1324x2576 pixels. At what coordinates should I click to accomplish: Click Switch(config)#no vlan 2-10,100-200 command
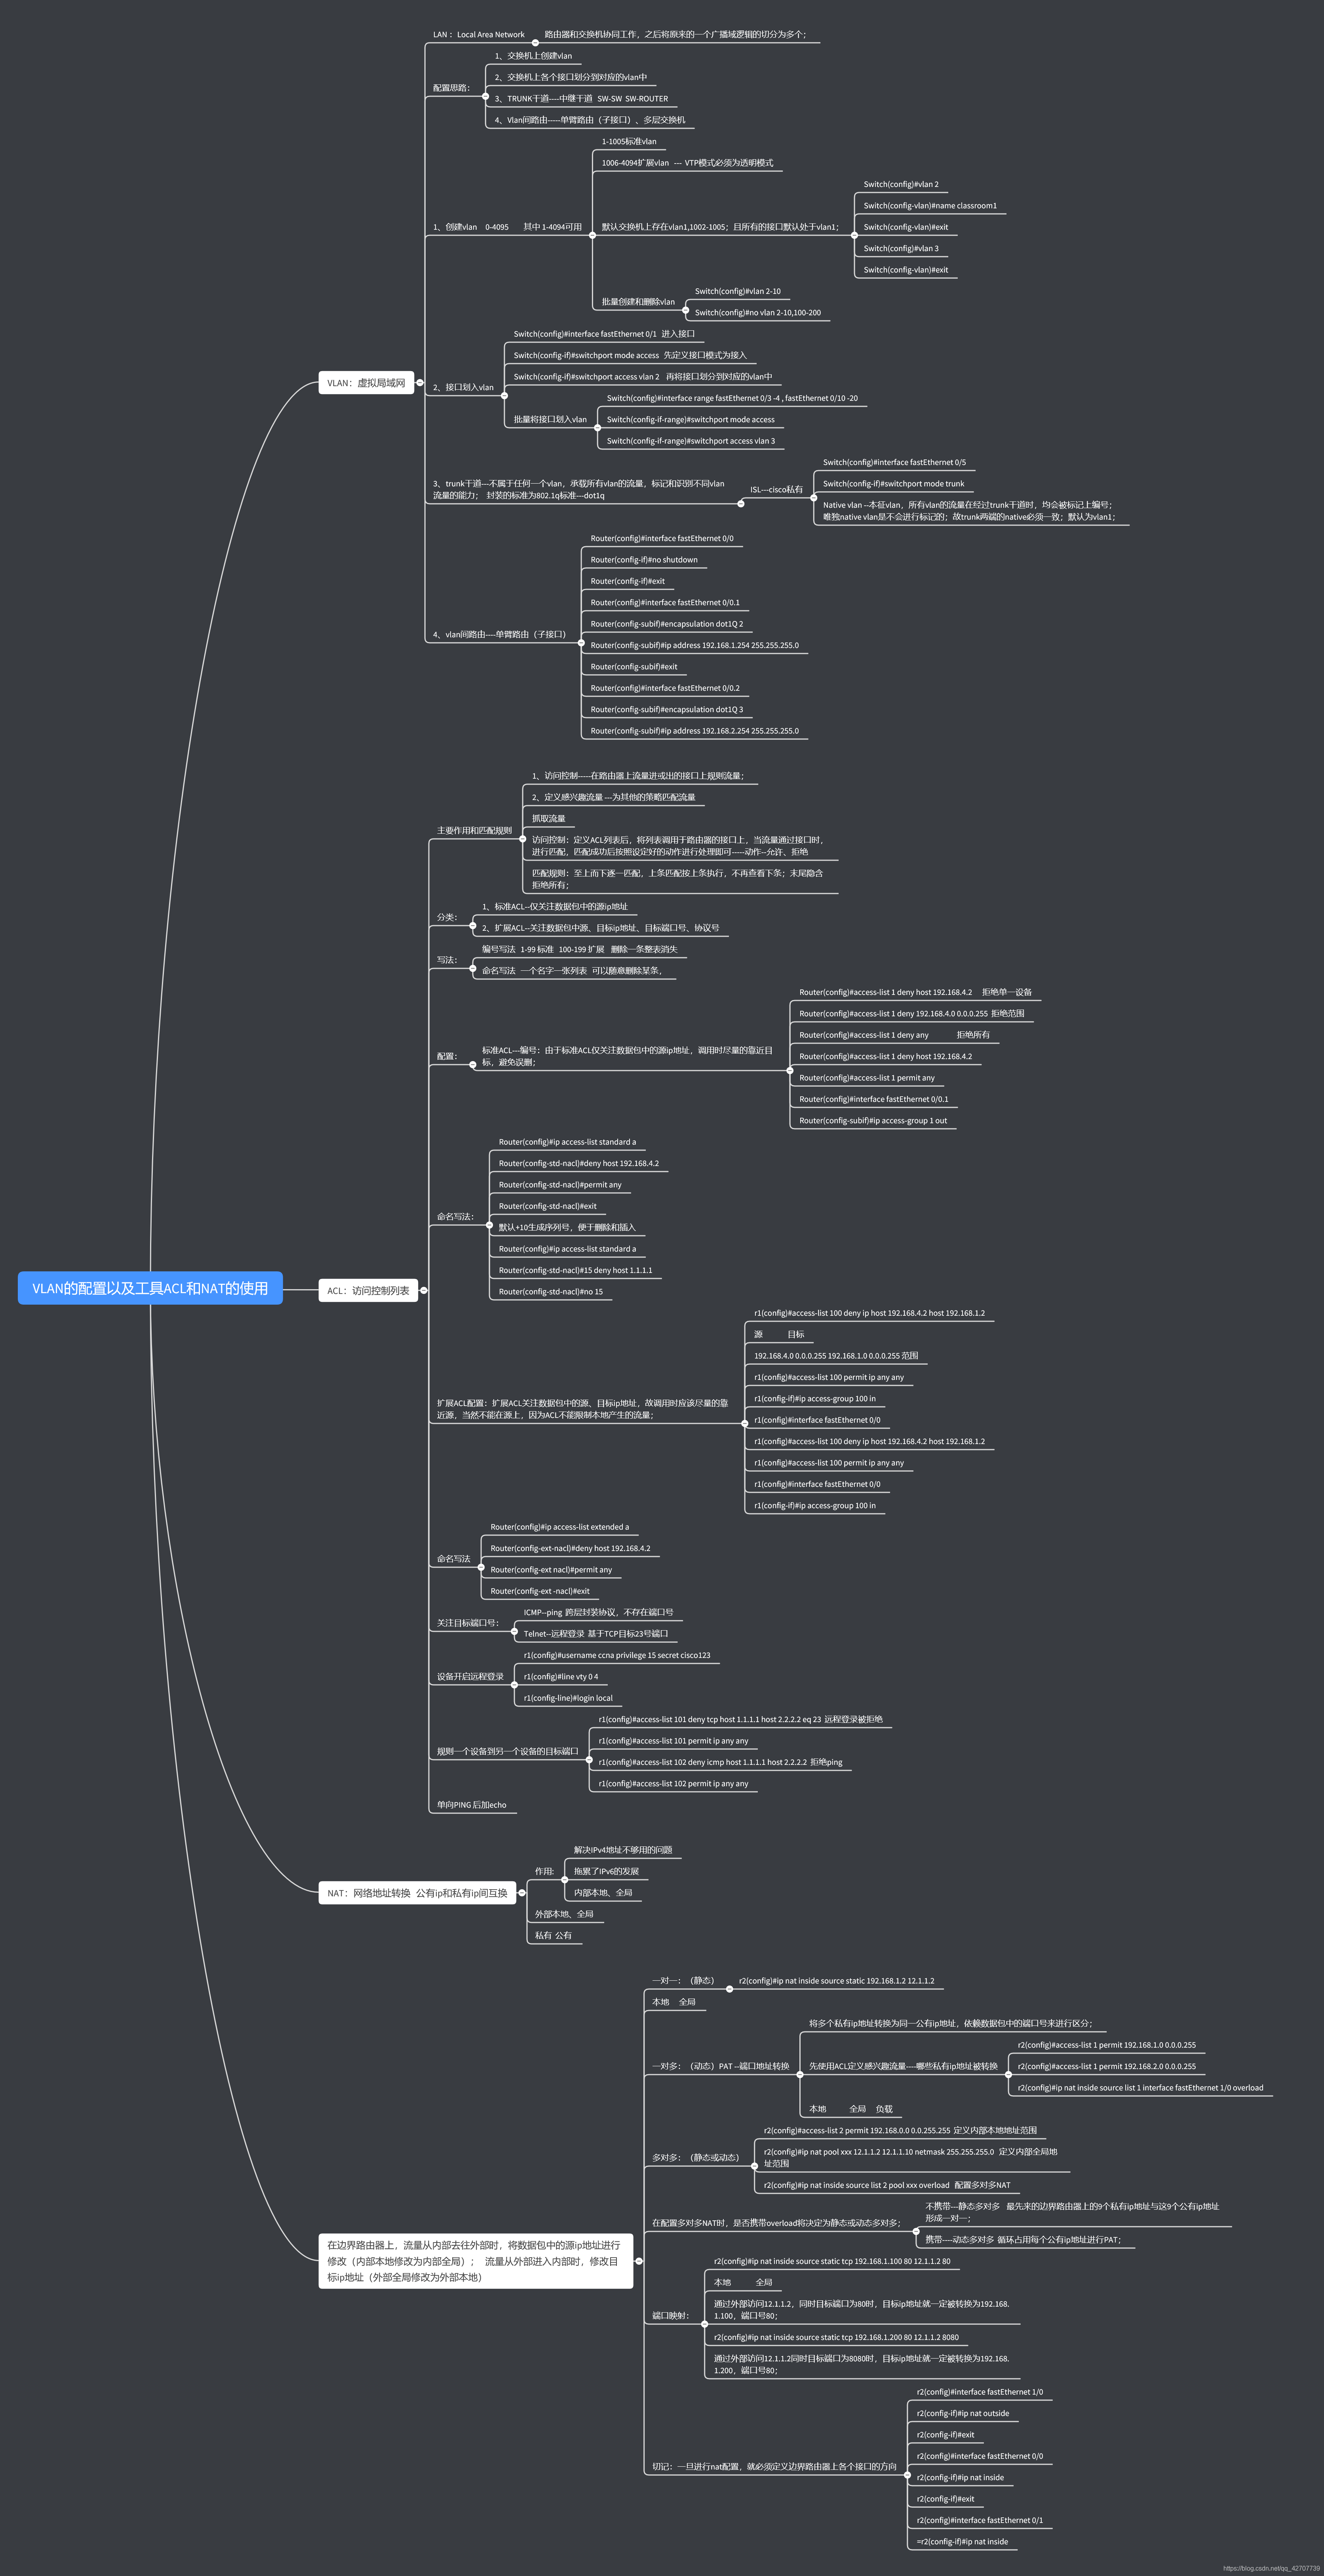pos(758,313)
